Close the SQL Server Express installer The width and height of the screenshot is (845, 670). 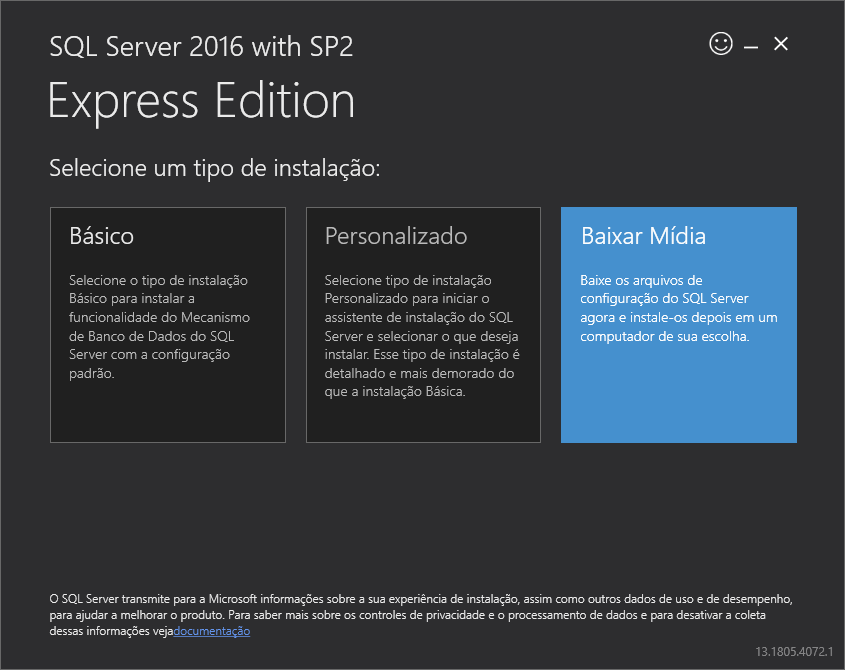pos(780,44)
